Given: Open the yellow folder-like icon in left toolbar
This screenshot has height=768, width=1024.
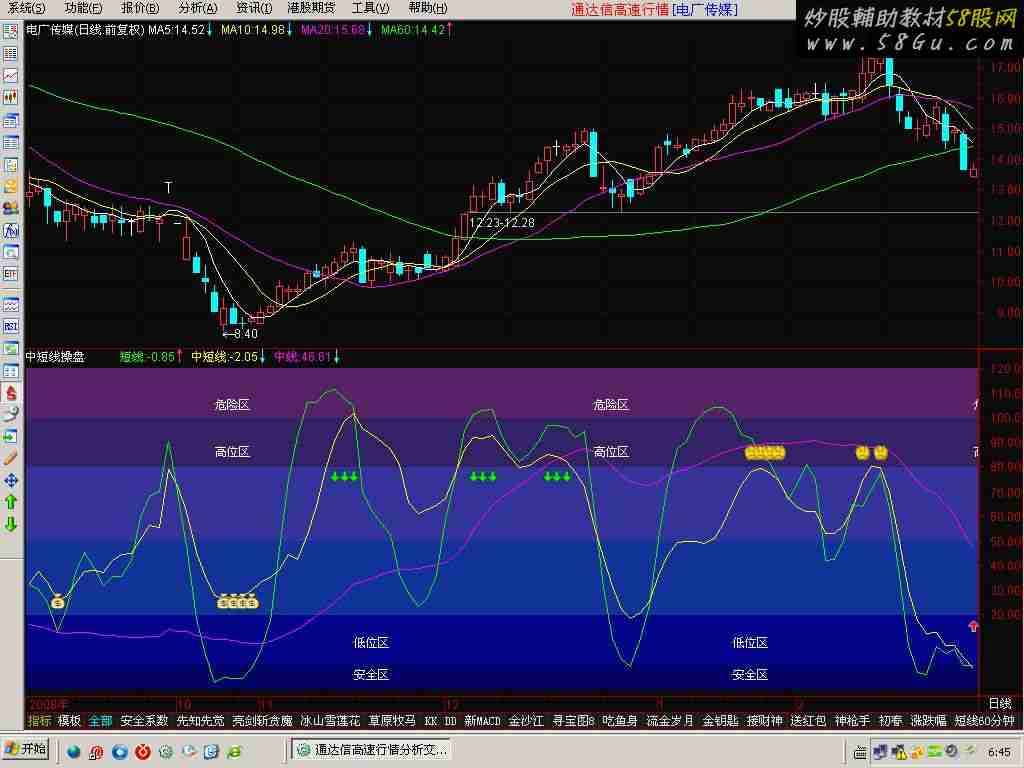Looking at the screenshot, I should pyautogui.click(x=10, y=187).
